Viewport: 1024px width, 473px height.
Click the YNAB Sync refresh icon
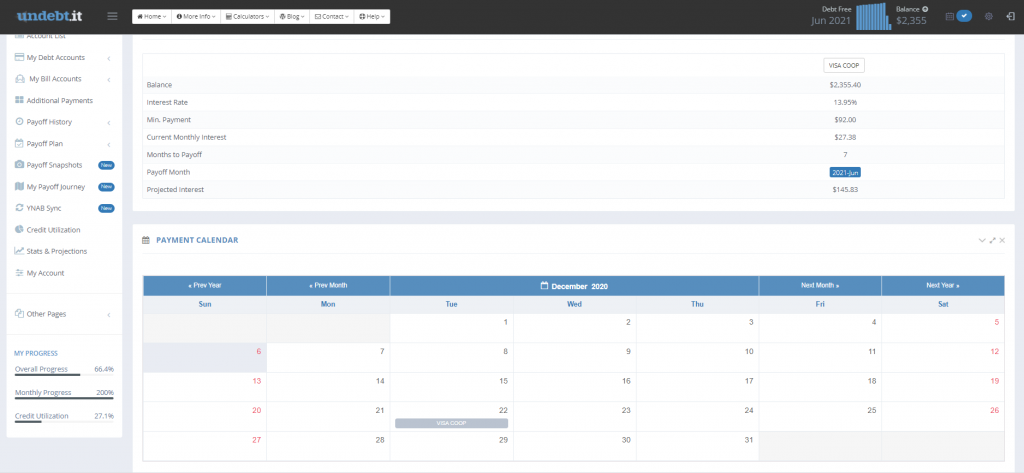click(x=19, y=208)
